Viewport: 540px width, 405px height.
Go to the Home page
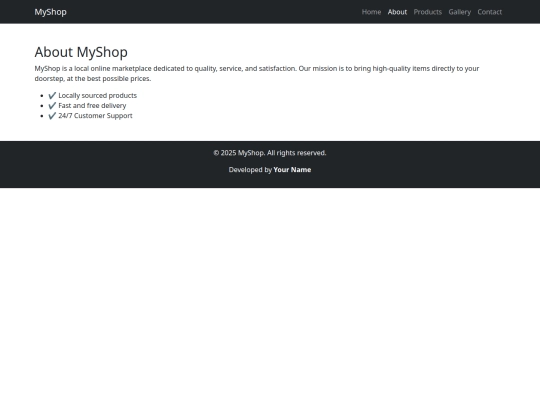coord(371,12)
